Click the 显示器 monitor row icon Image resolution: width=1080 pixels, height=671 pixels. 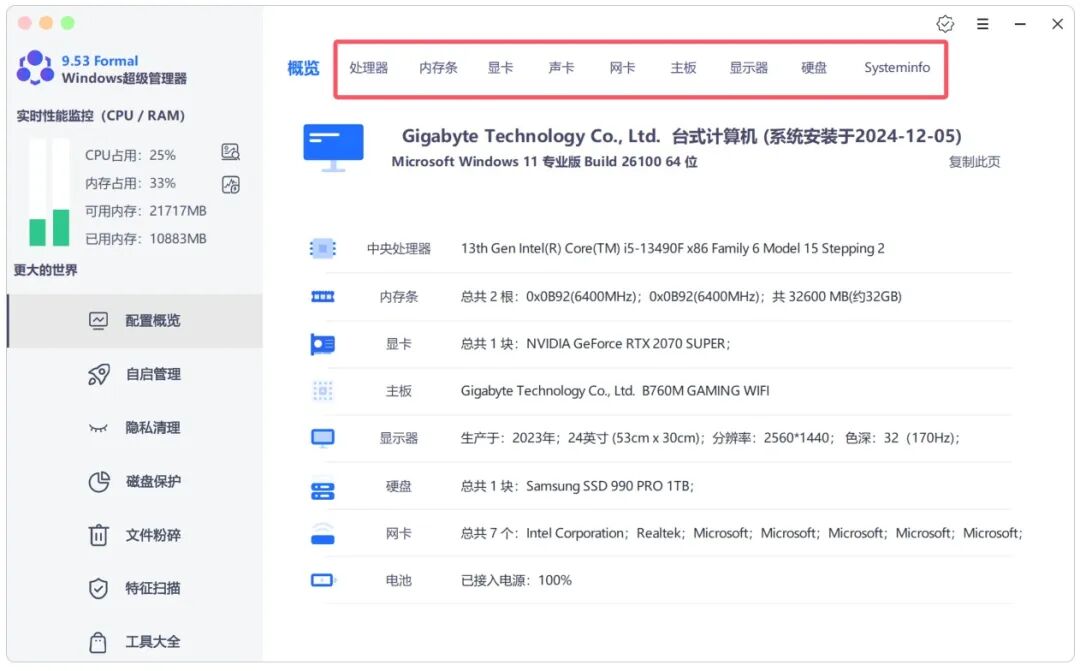322,438
